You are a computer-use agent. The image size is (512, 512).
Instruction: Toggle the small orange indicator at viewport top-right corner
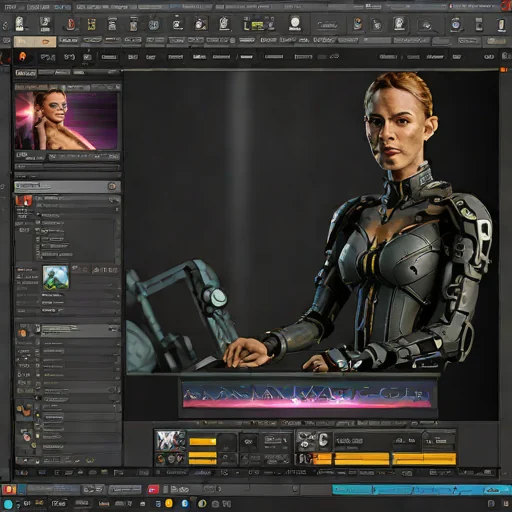(503, 69)
